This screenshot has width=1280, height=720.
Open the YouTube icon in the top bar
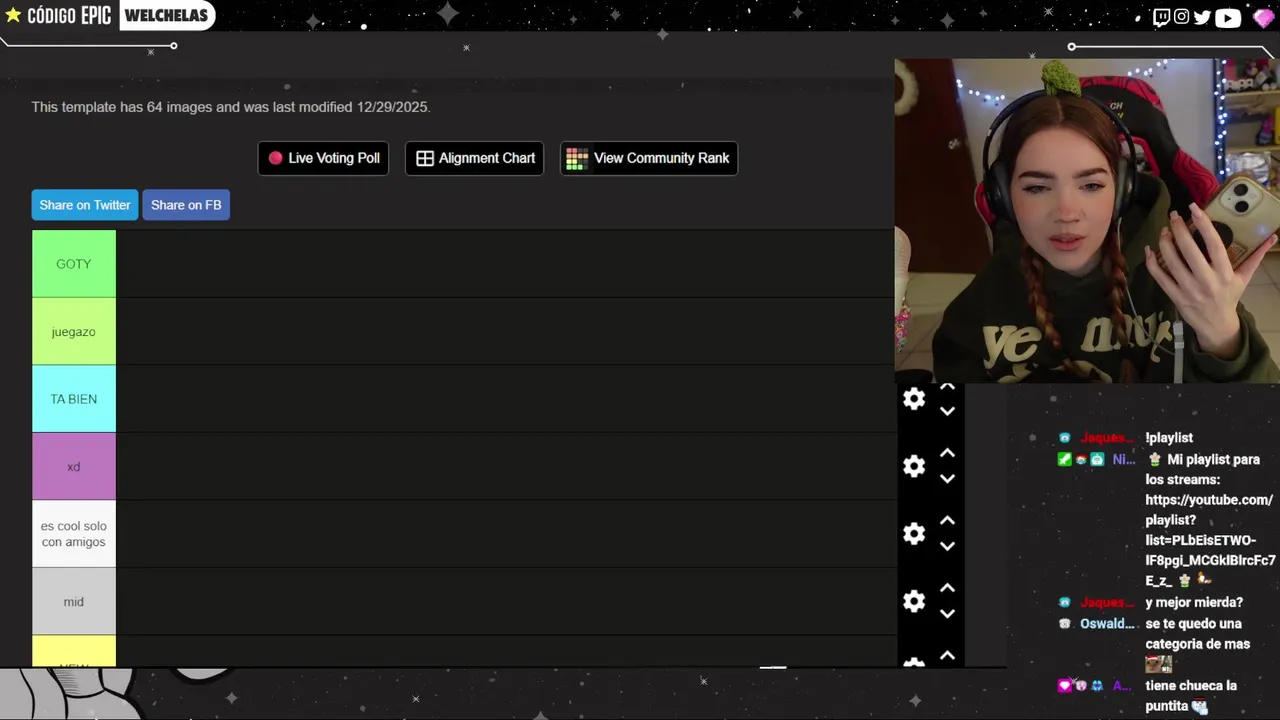[1228, 17]
